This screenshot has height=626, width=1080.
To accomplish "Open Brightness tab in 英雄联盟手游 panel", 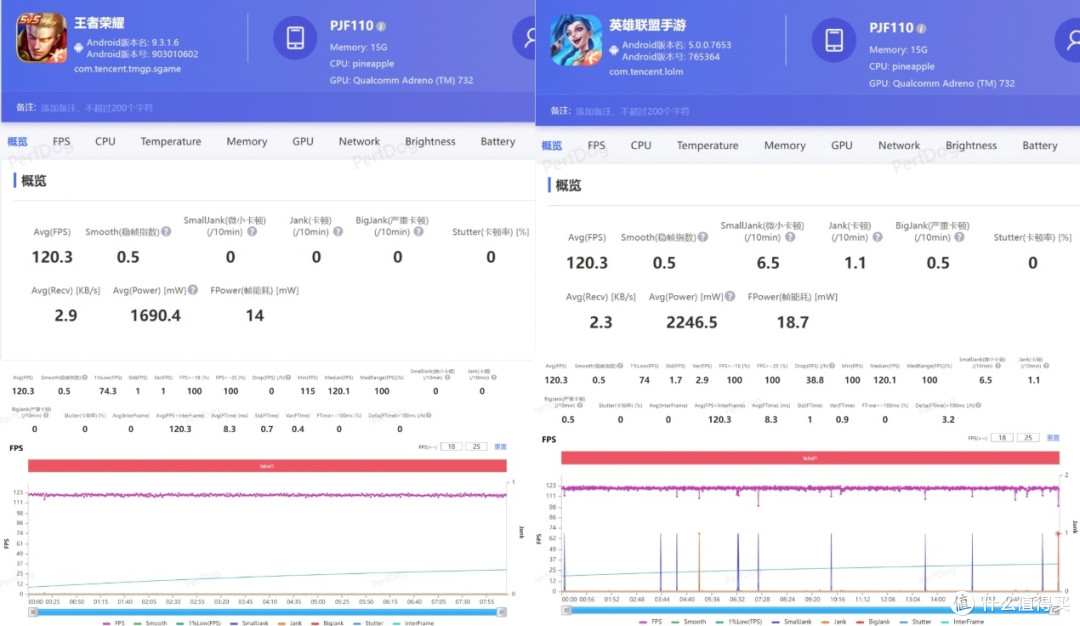I will [x=971, y=145].
